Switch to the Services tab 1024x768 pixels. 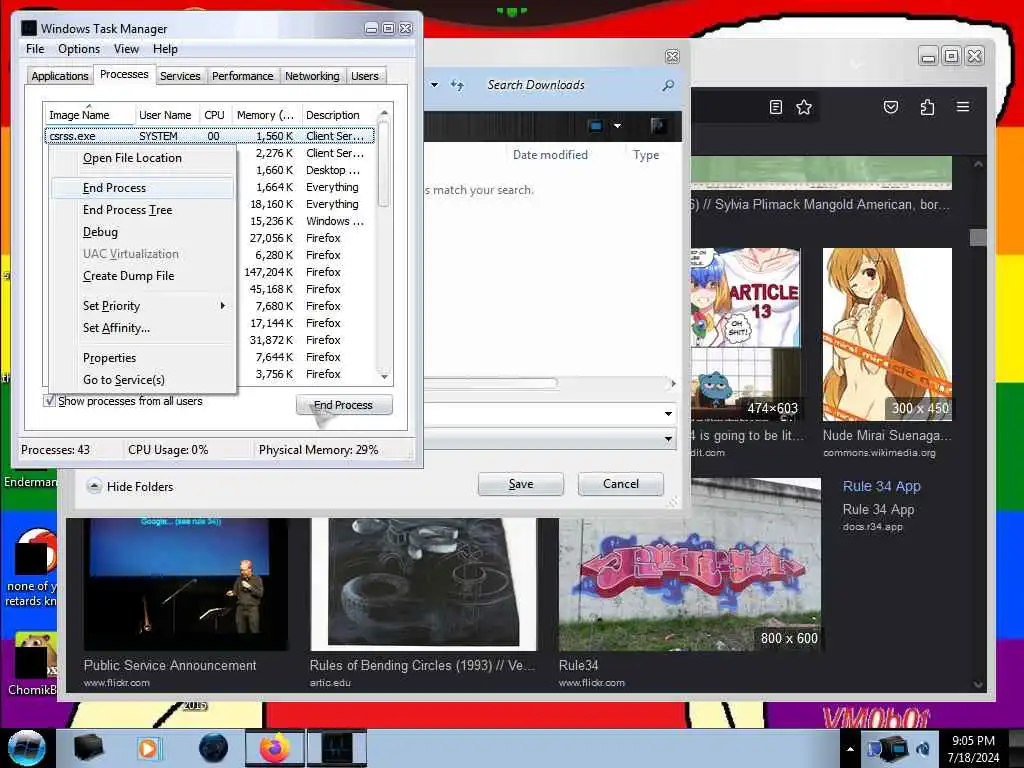pos(180,76)
